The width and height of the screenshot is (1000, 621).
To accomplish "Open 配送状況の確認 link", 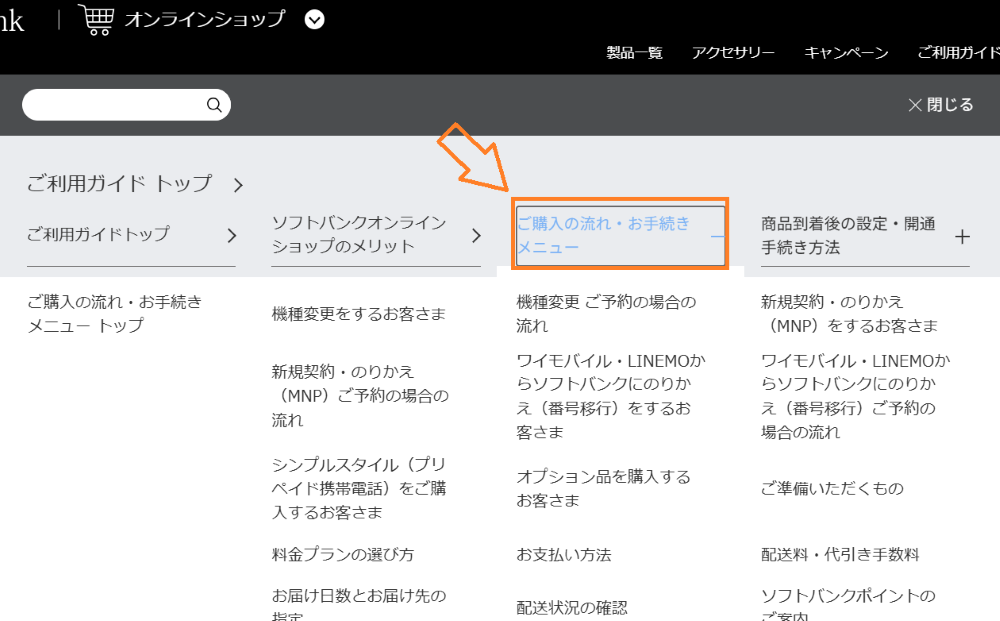I will point(572,608).
